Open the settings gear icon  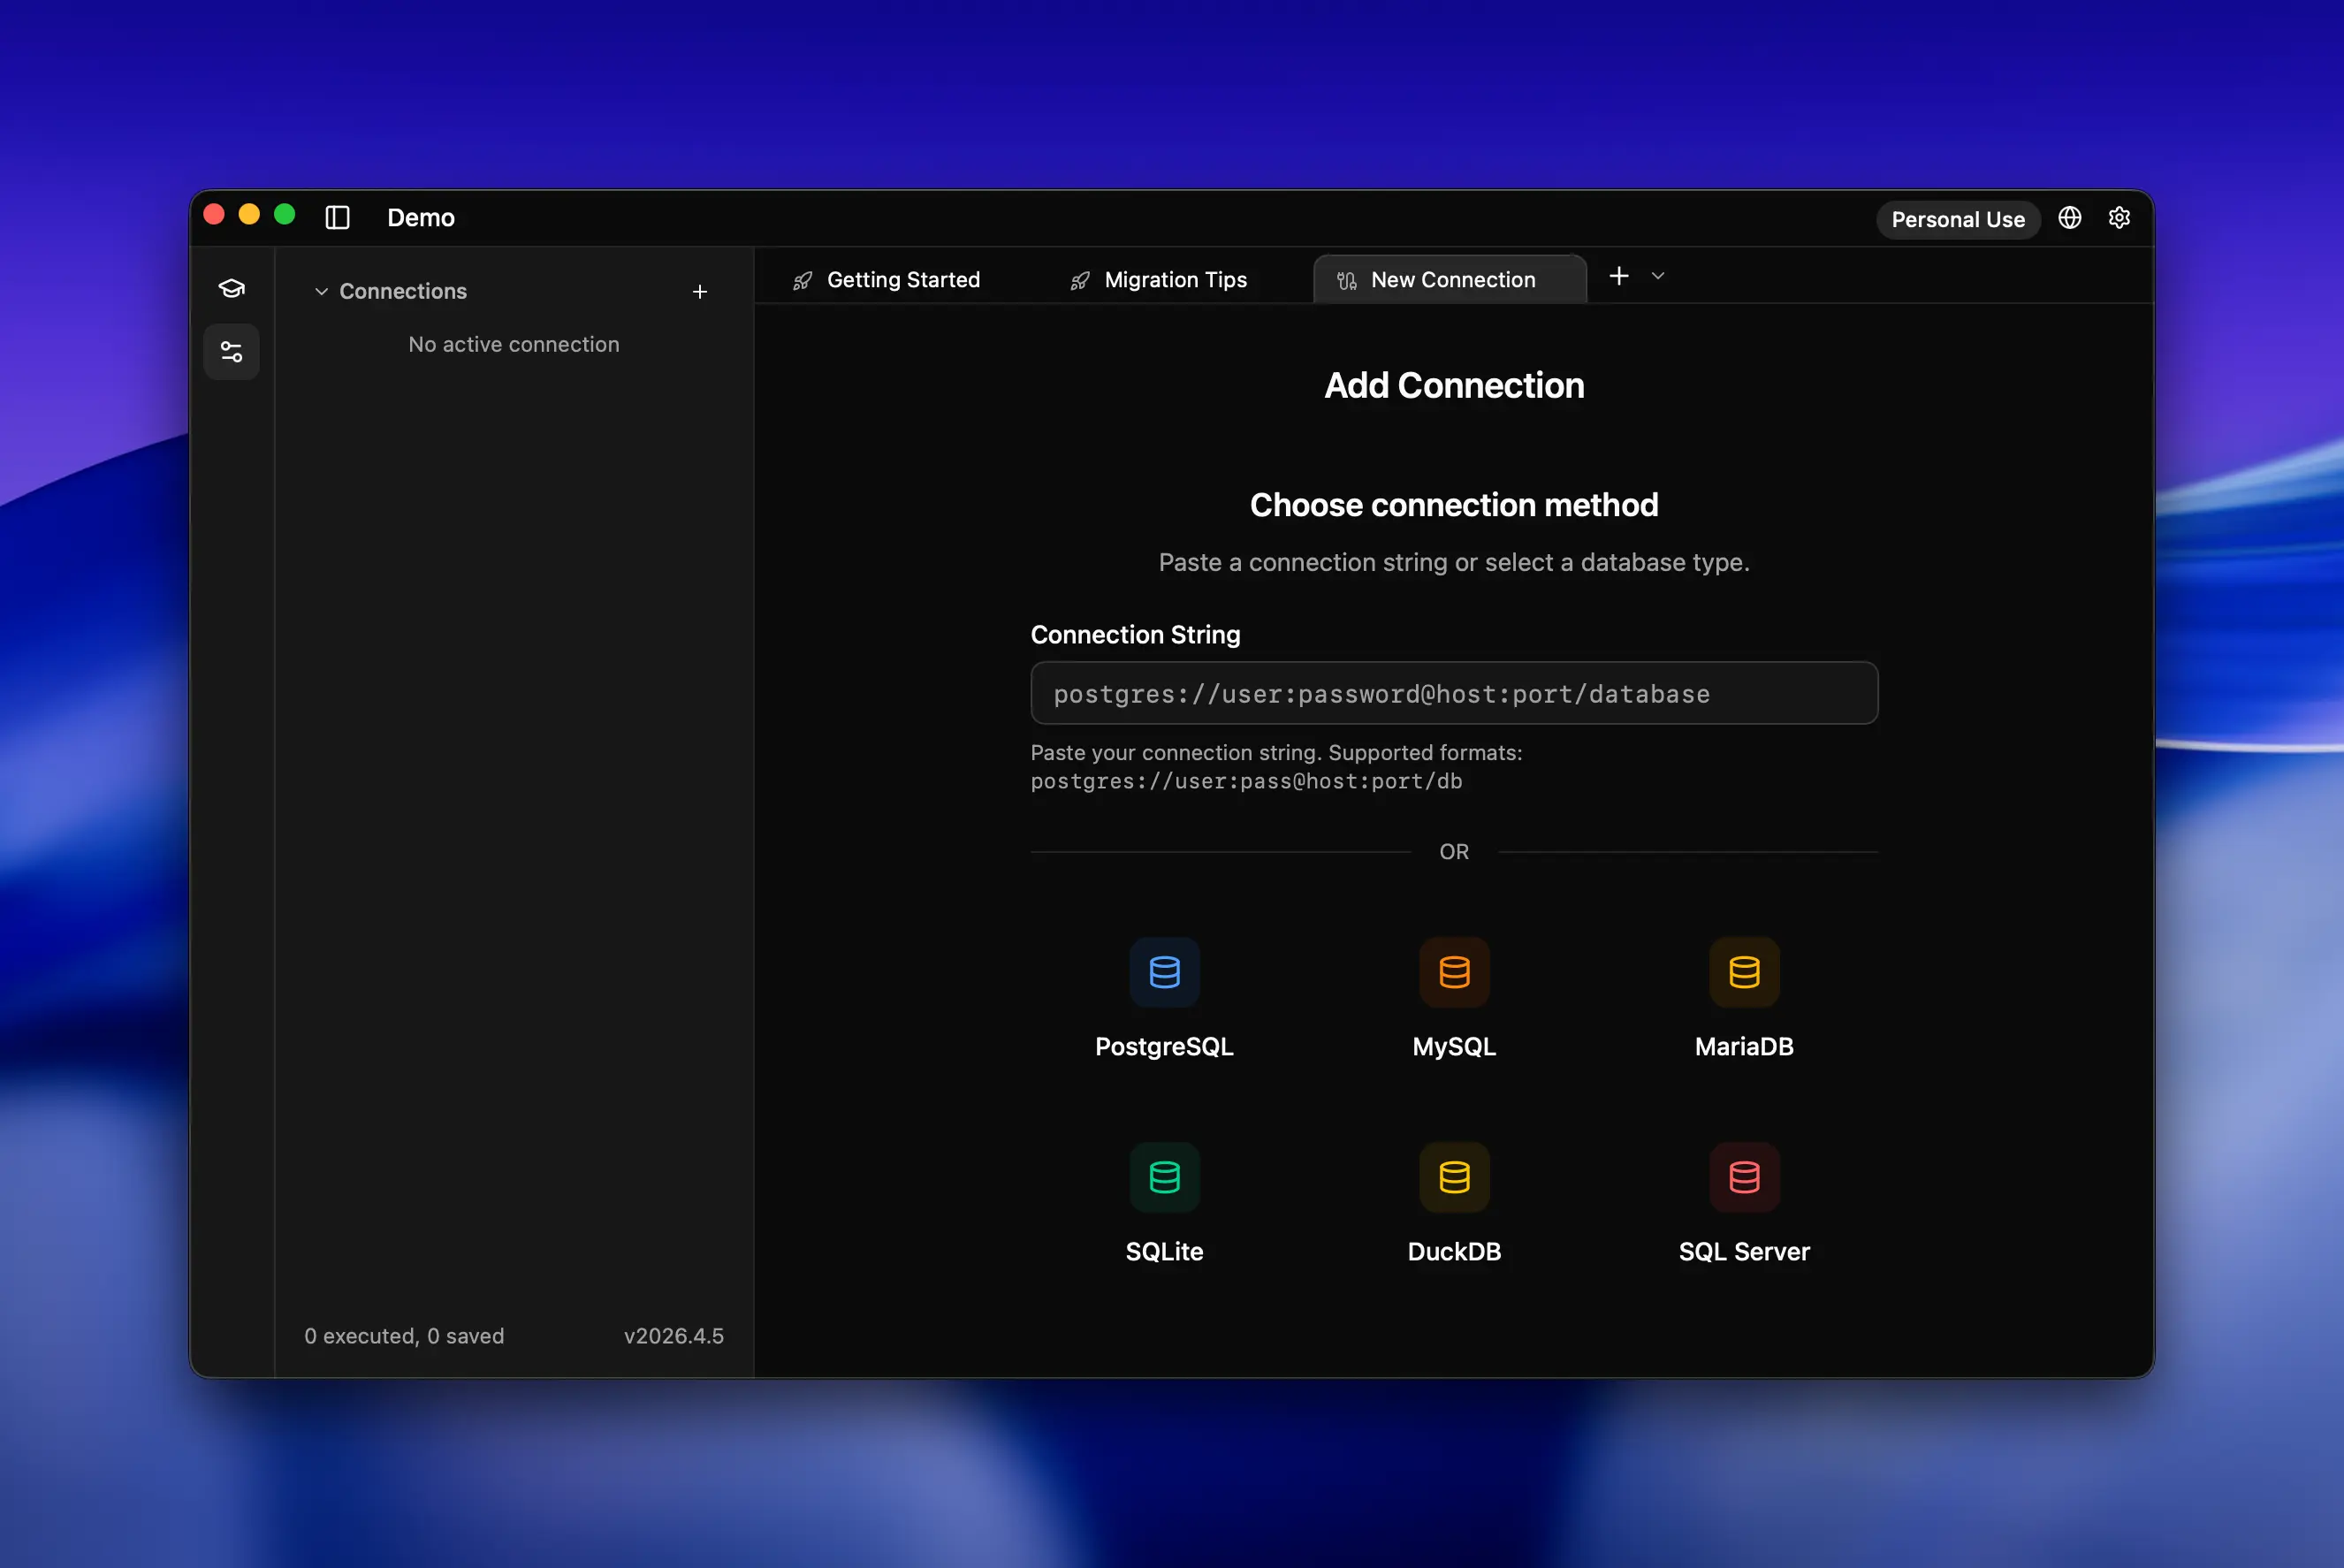click(x=2120, y=218)
